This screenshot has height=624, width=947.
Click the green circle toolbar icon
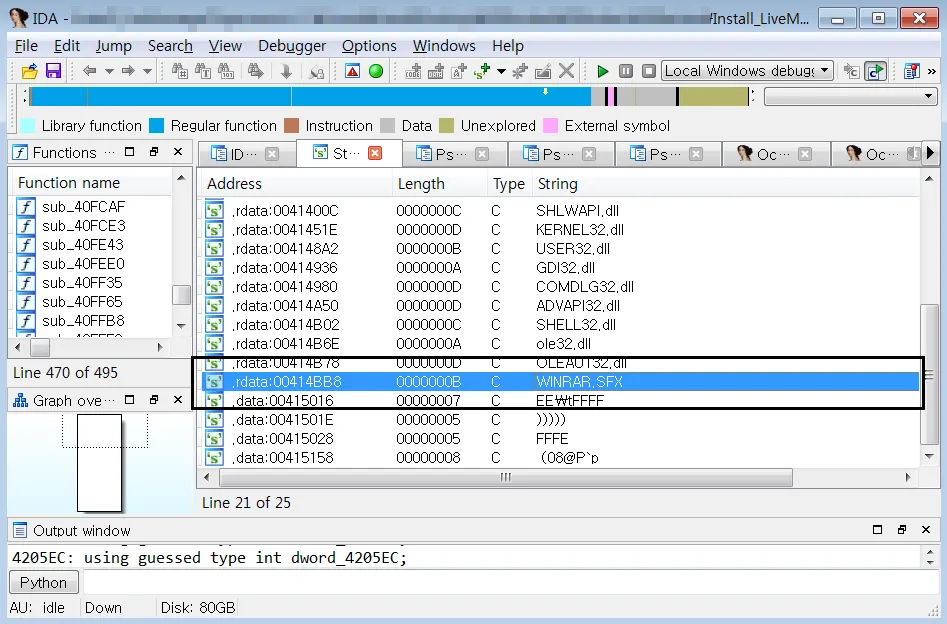[376, 71]
